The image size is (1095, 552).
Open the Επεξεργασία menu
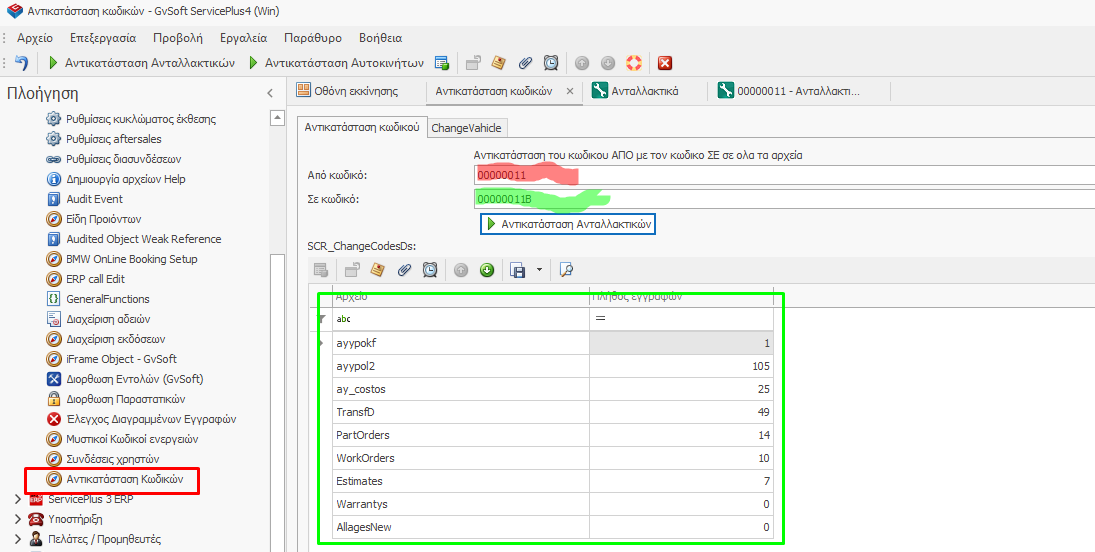click(103, 38)
